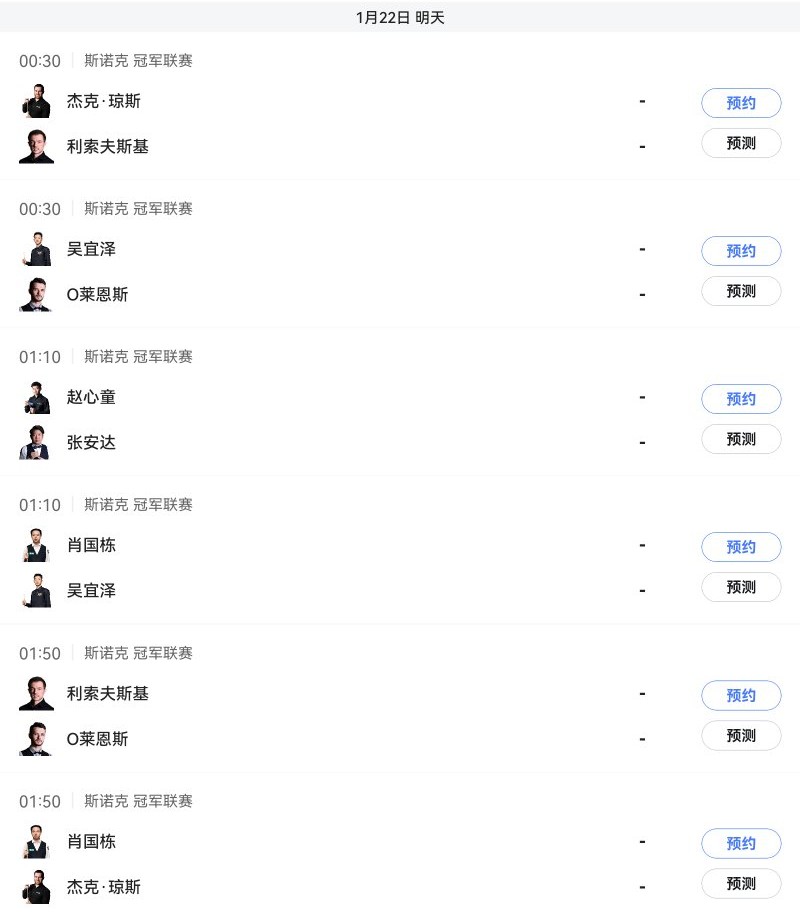Select 利索夫斯基 avatar in match versus O莱恩斯
The width and height of the screenshot is (800, 920).
(36, 694)
